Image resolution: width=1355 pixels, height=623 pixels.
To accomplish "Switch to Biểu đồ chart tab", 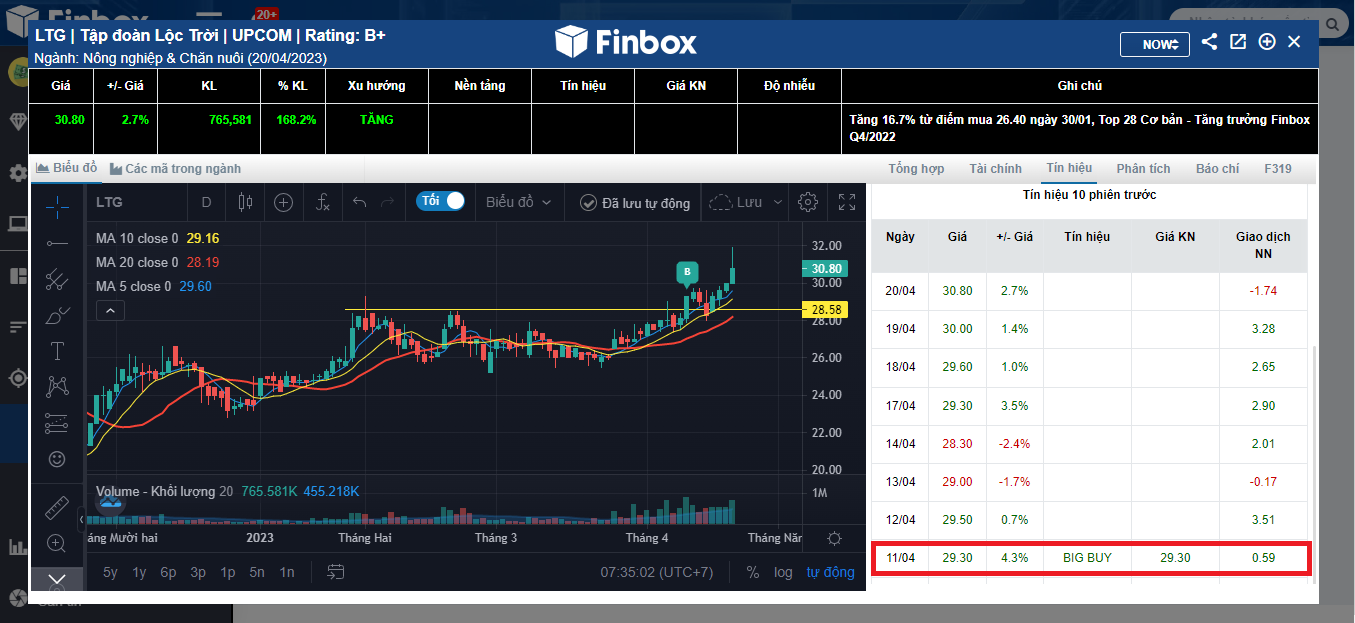I will (66, 168).
